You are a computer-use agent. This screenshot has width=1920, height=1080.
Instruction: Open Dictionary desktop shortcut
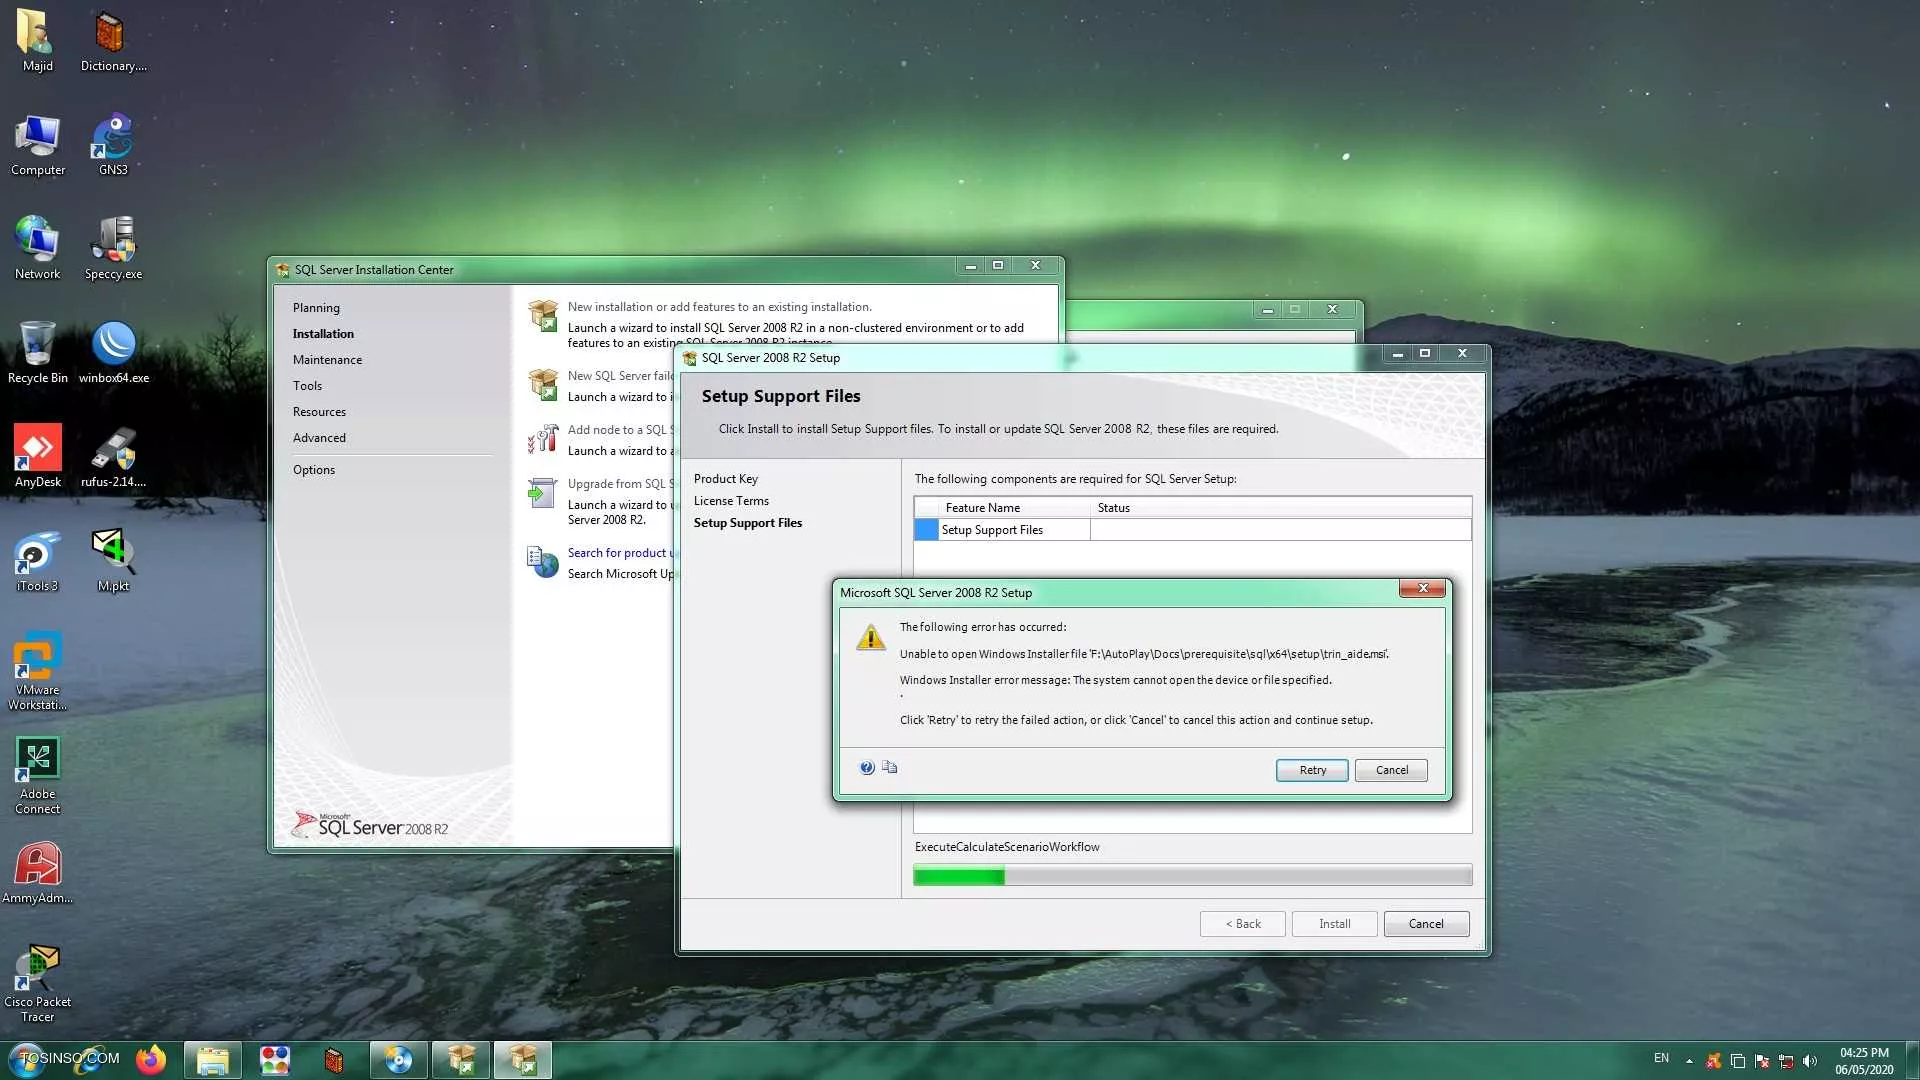click(x=113, y=40)
